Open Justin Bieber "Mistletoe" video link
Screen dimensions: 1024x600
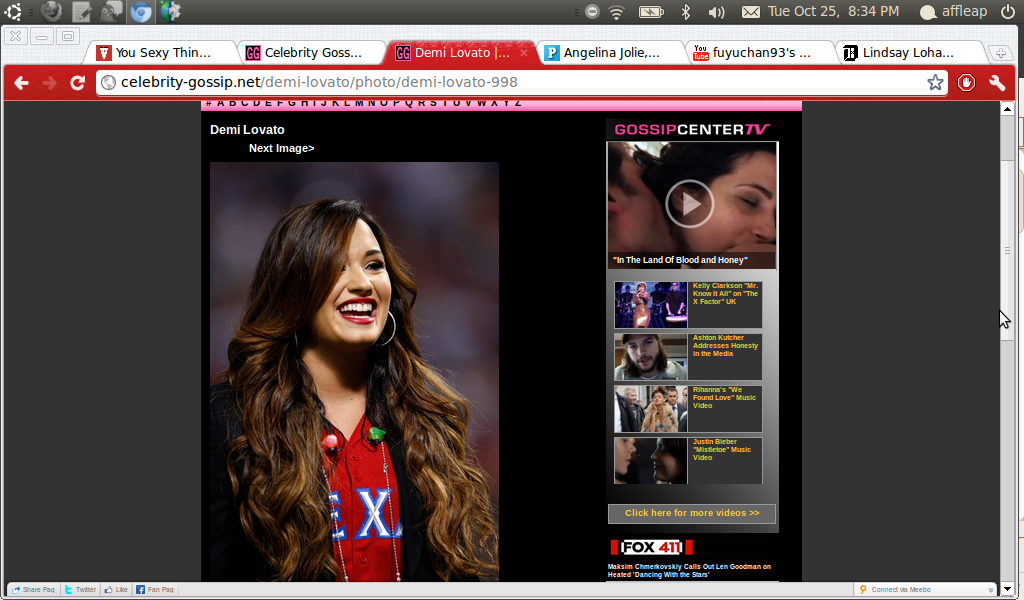(722, 449)
